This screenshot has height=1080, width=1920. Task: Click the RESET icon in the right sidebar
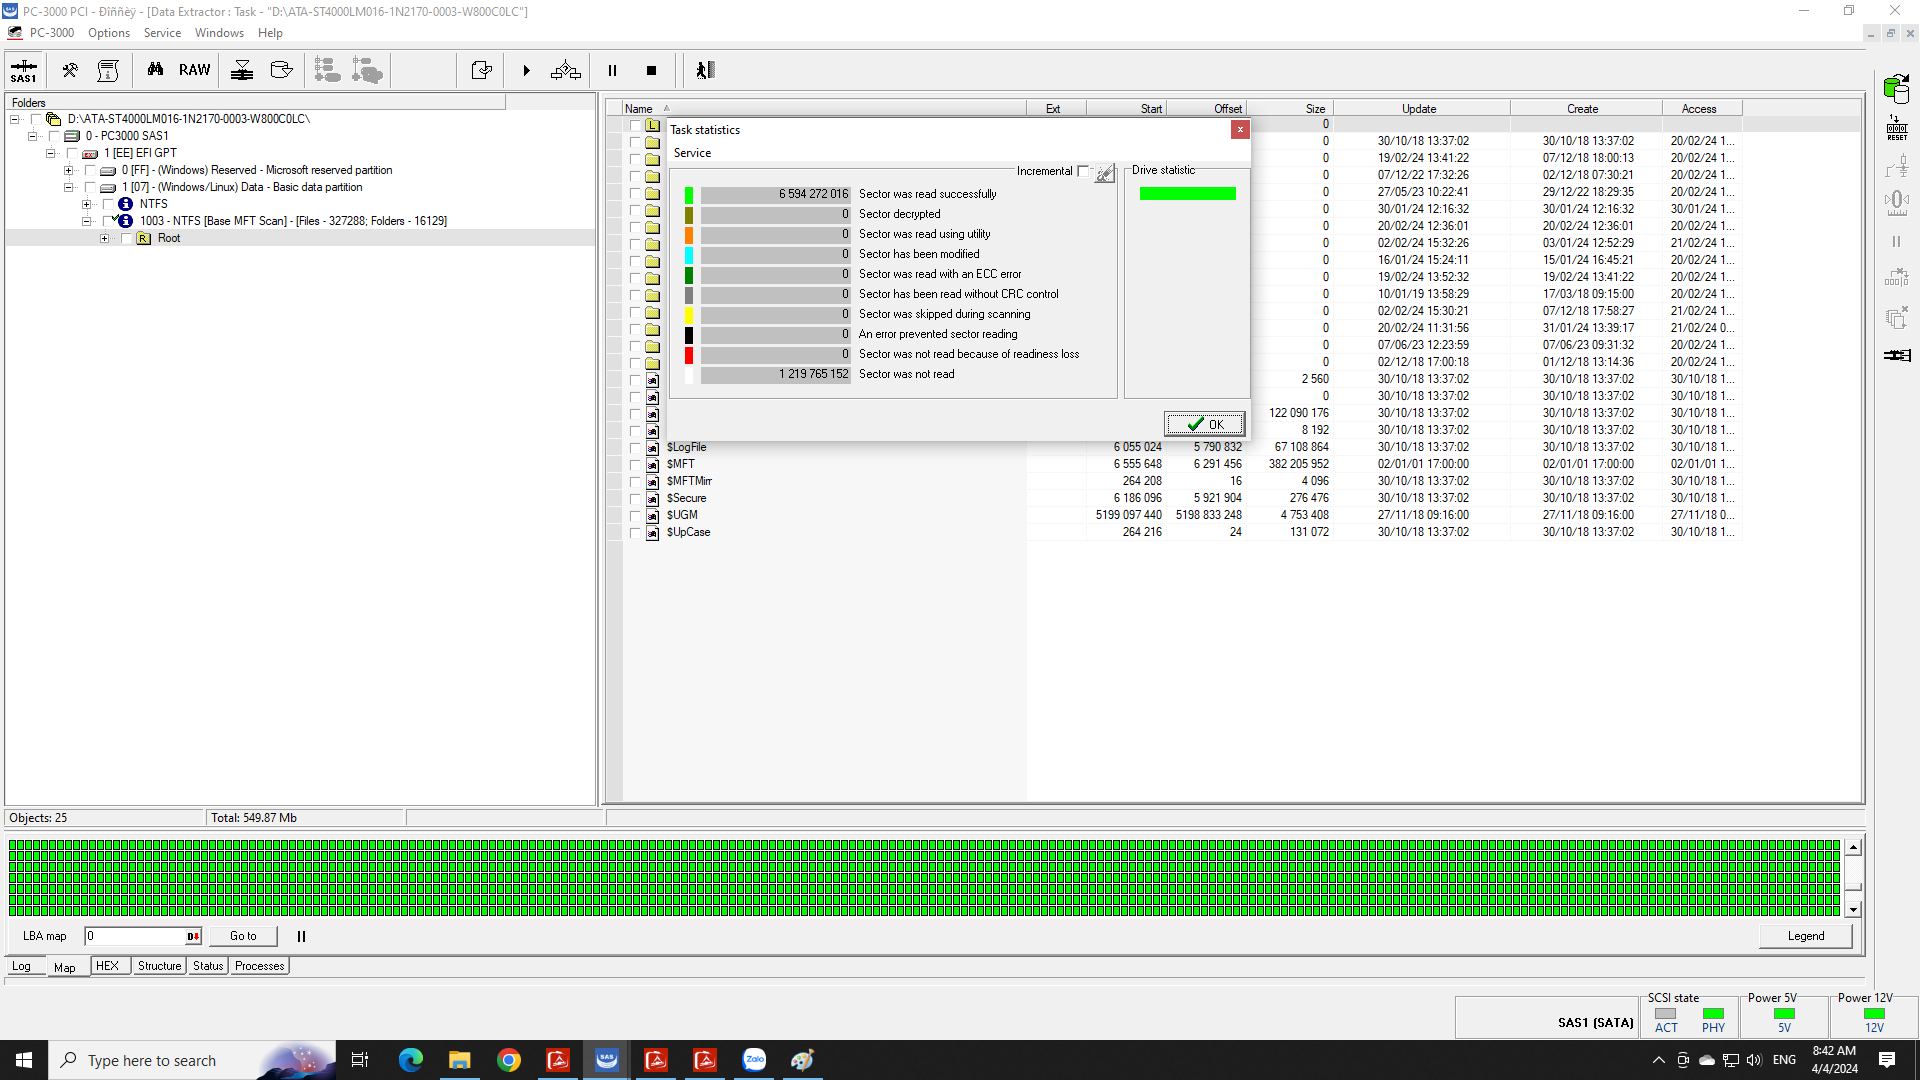(x=1896, y=128)
